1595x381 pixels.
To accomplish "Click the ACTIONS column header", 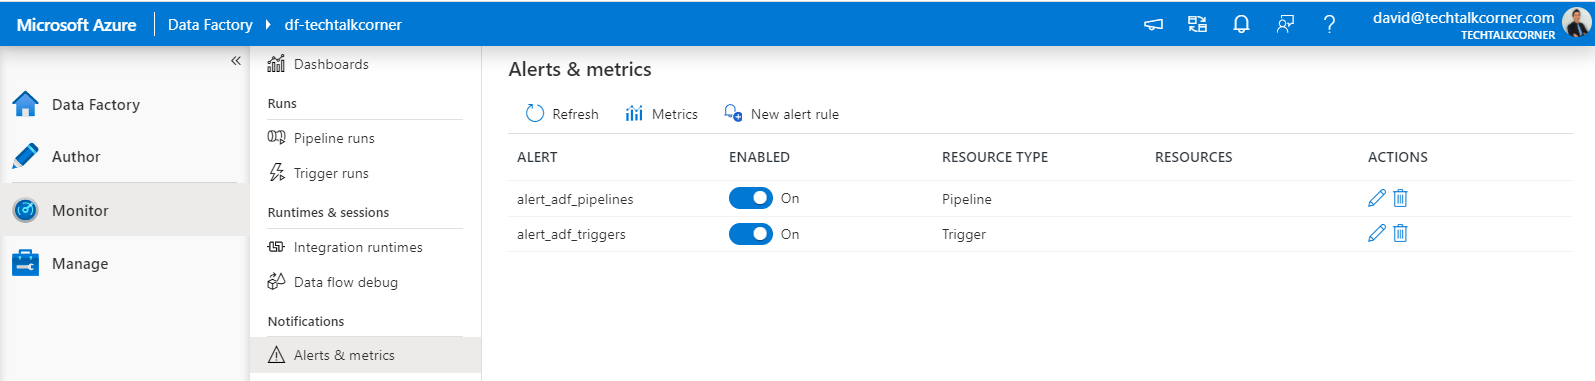I will pos(1398,157).
